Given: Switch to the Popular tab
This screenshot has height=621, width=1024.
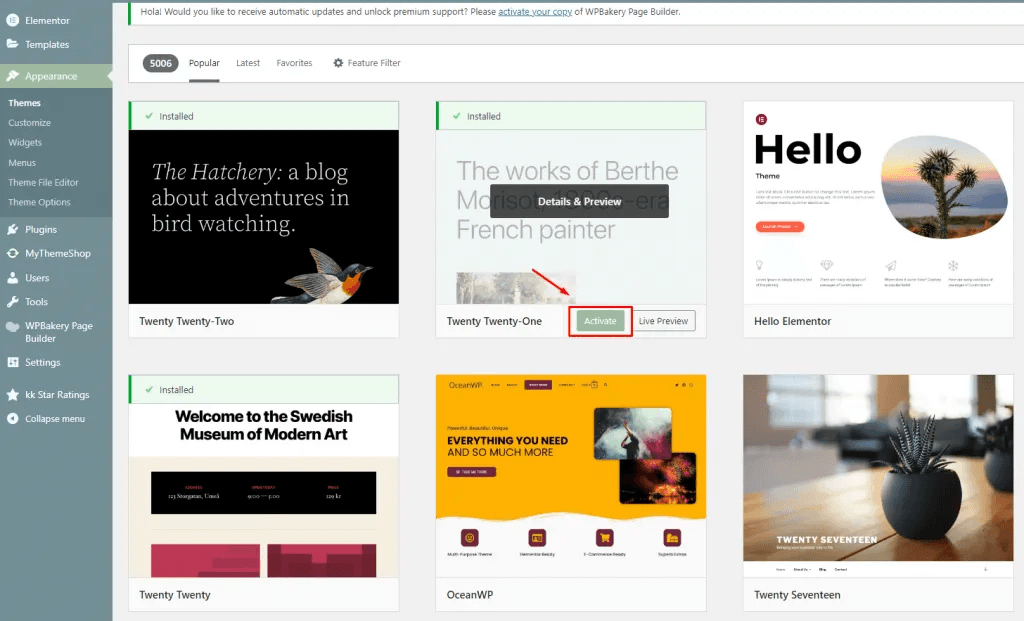Looking at the screenshot, I should point(204,63).
